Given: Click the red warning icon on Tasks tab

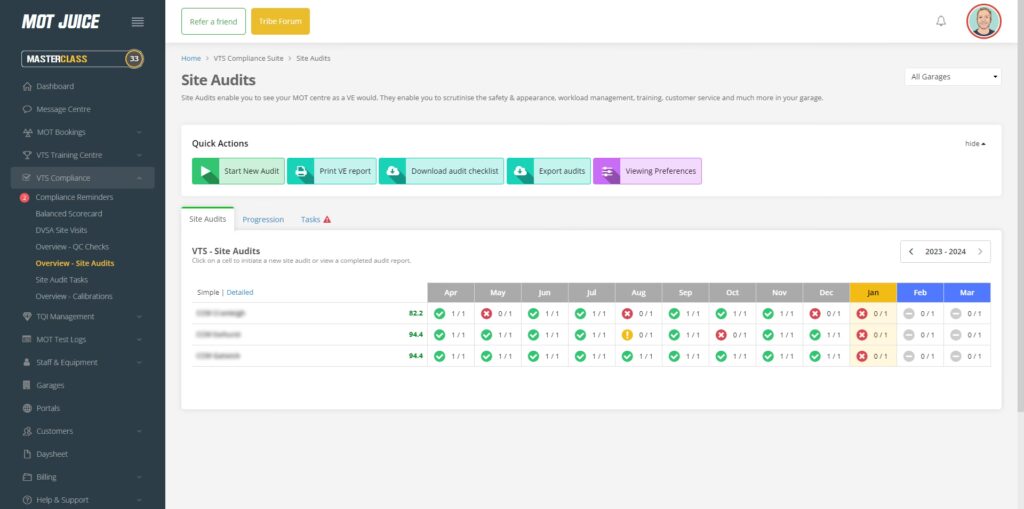Looking at the screenshot, I should coord(327,219).
